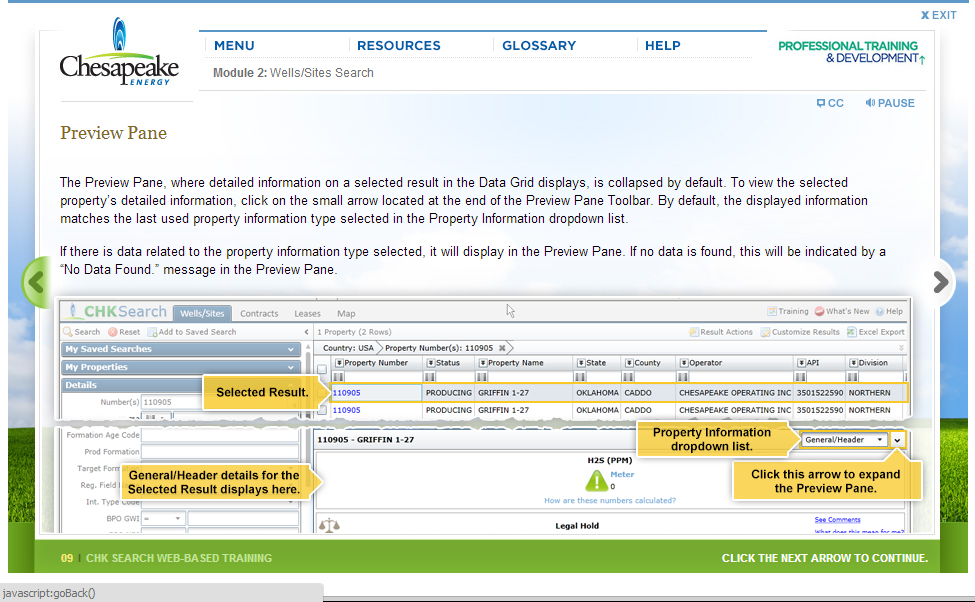Viewport: 975px width, 602px height.
Task: Tick the checkbox for the second 110905 row
Action: point(321,410)
